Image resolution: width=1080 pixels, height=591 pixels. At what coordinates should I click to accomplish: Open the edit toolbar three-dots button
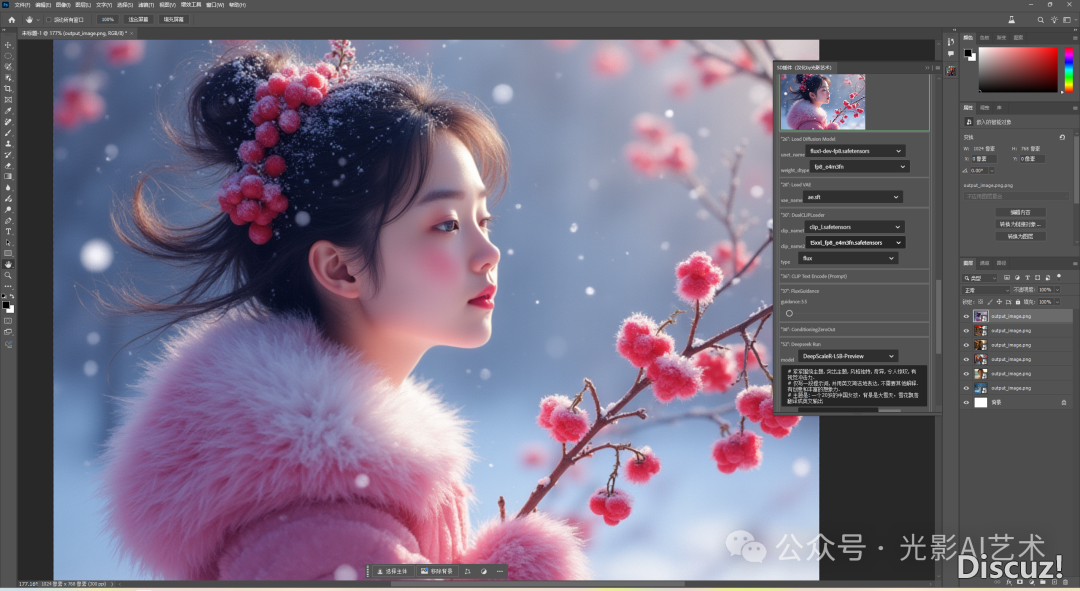click(x=8, y=287)
